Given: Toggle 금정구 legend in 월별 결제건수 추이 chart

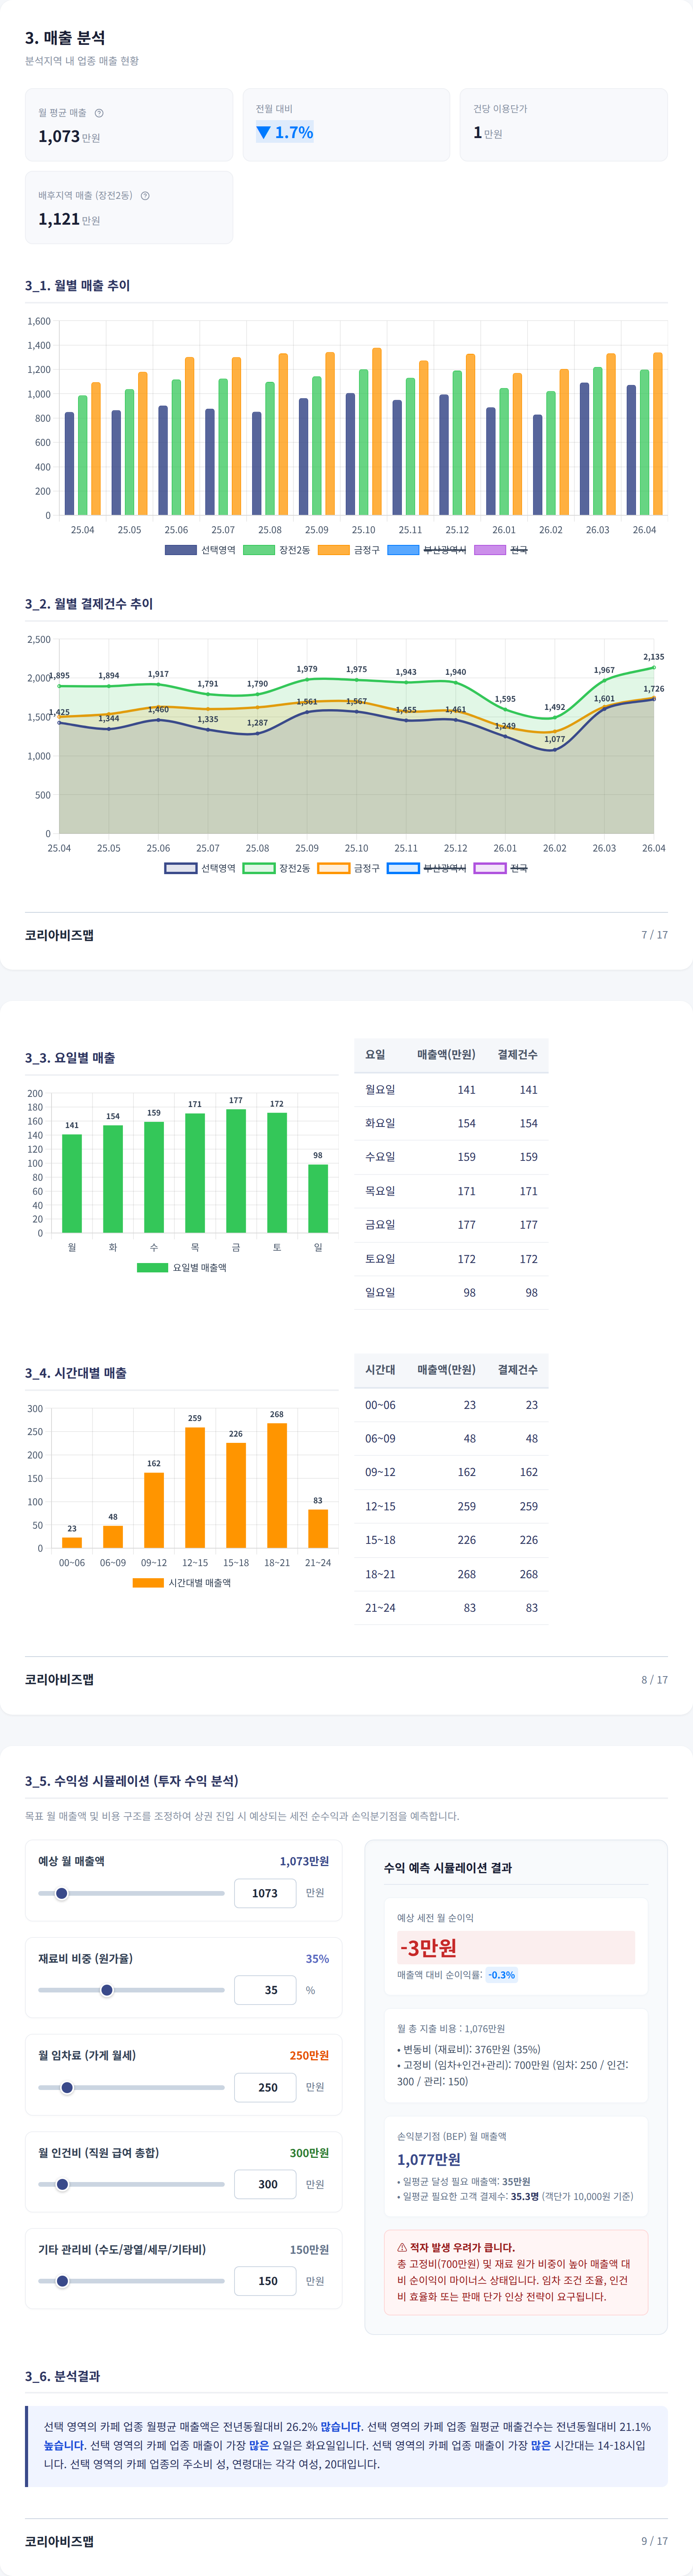Looking at the screenshot, I should coord(349,868).
